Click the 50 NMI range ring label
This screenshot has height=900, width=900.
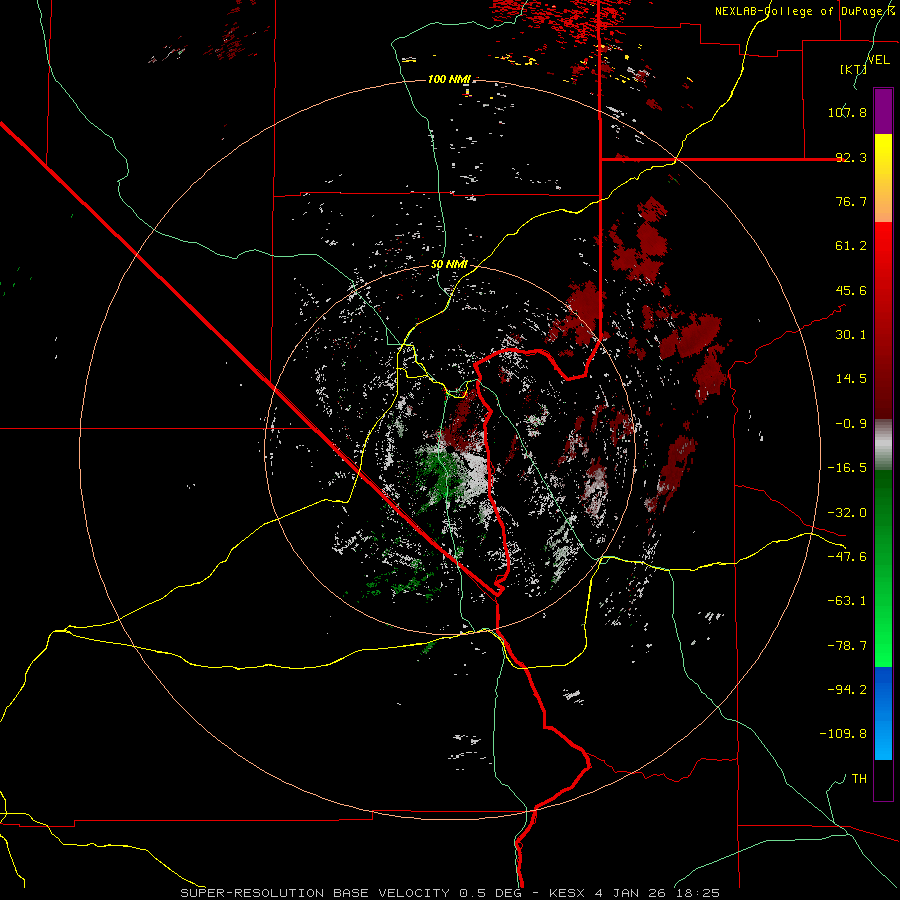[x=449, y=265]
